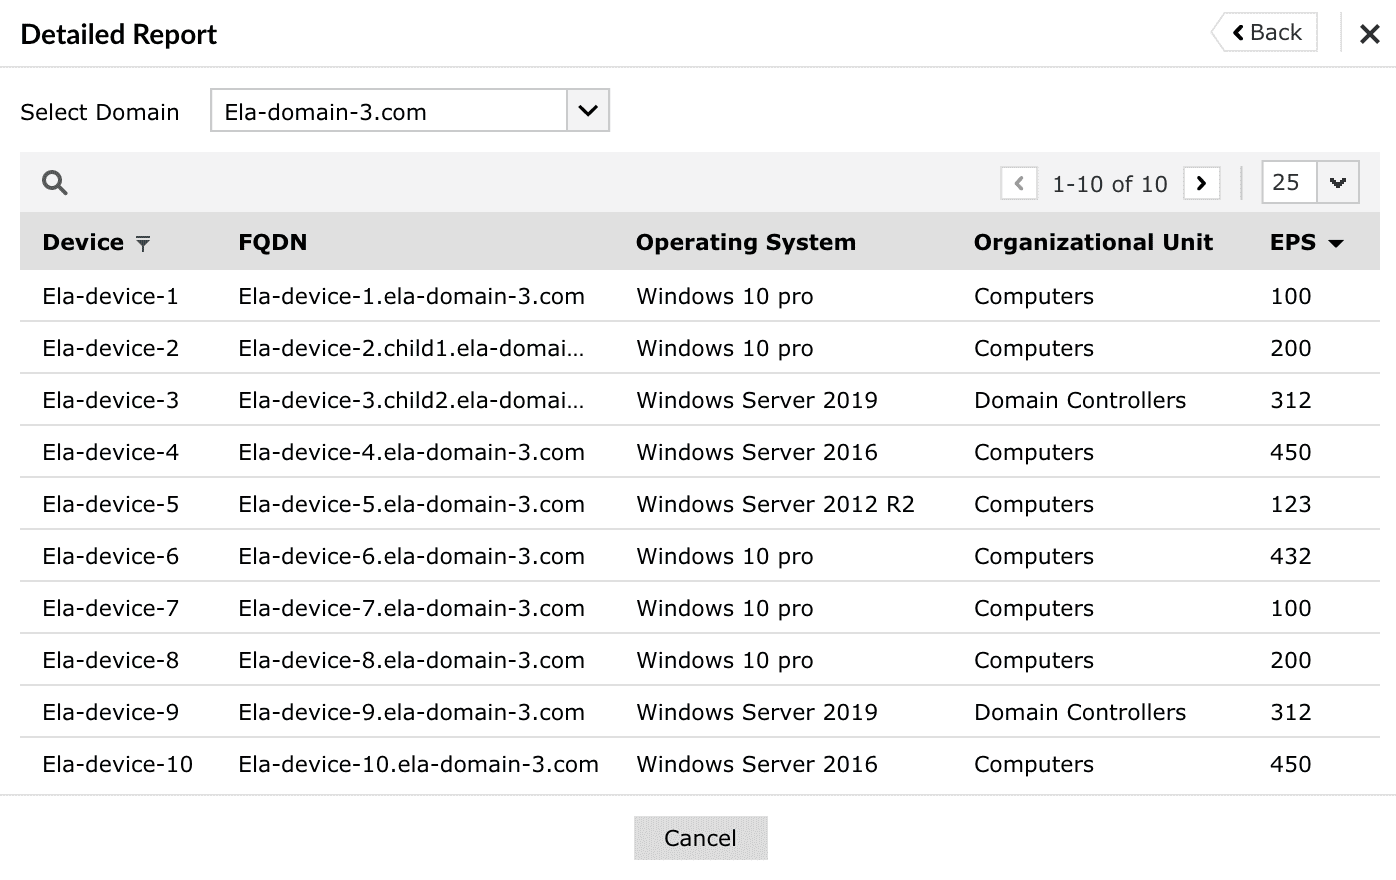Sort by EPS column arrow
The width and height of the screenshot is (1396, 880).
tap(1336, 243)
